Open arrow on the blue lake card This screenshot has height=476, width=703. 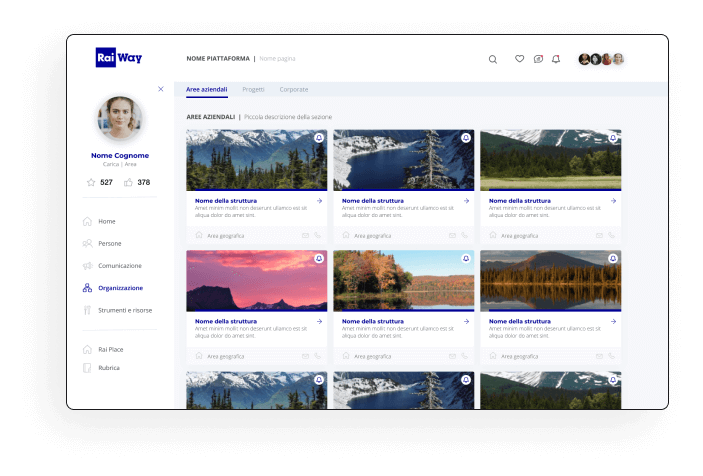pos(466,200)
